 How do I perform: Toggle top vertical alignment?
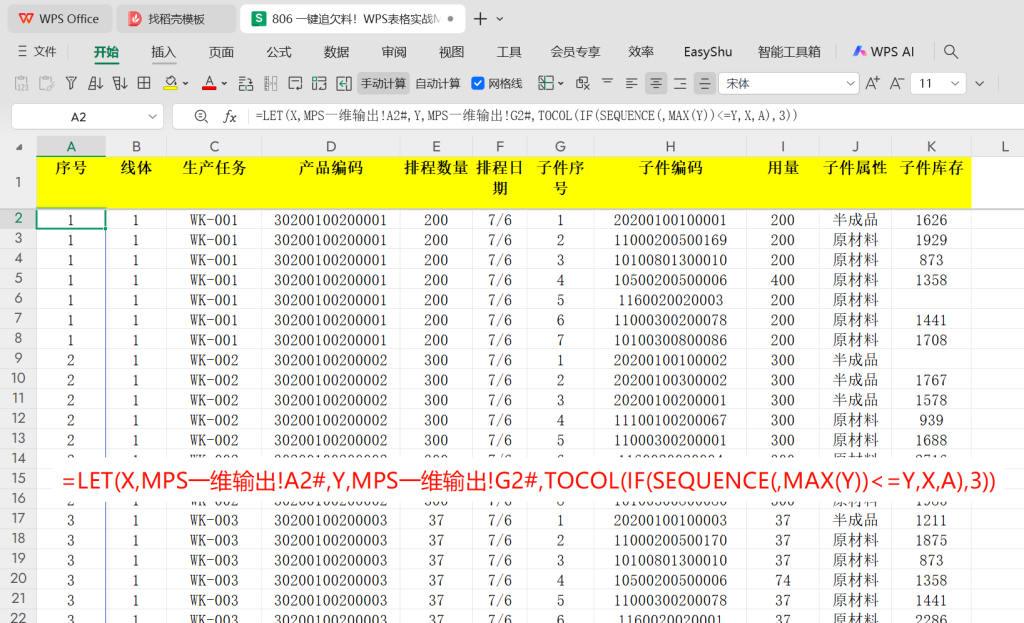[x=607, y=82]
